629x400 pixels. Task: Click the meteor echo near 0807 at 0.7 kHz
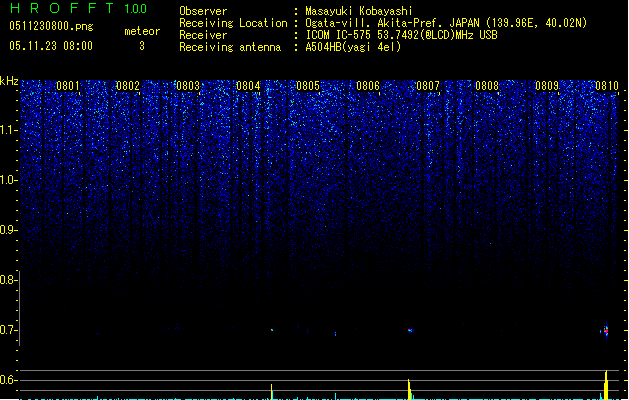coord(410,331)
